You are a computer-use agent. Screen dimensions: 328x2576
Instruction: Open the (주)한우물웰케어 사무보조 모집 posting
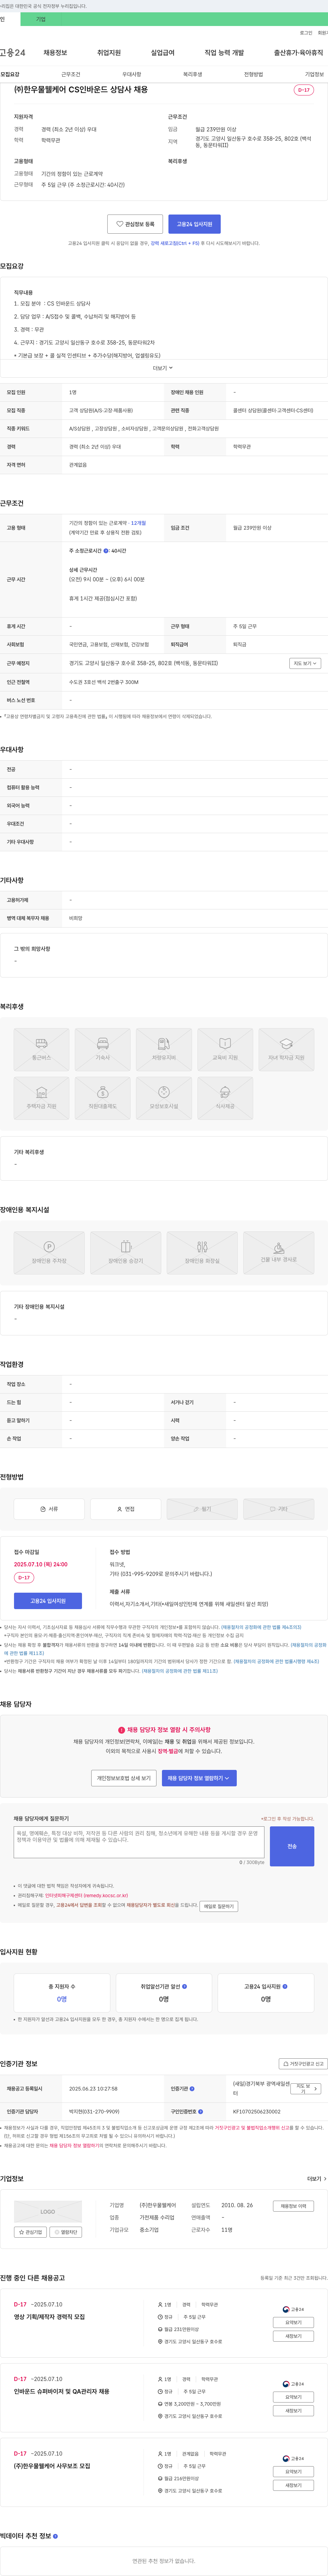click(52, 2466)
